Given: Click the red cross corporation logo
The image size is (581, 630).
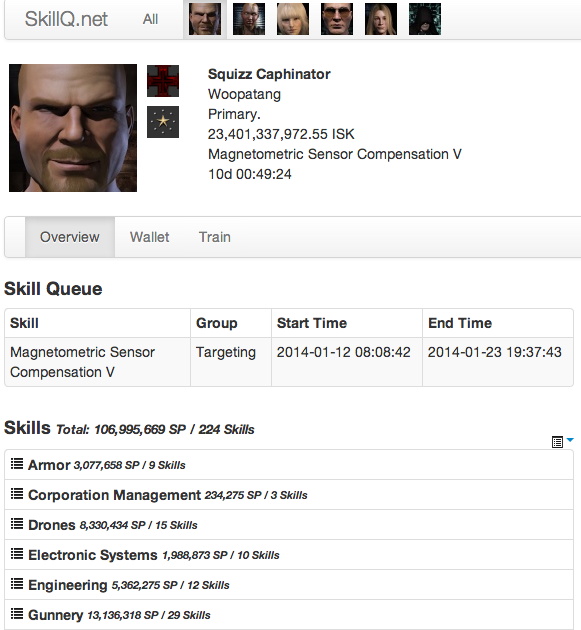Looking at the screenshot, I should point(163,81).
